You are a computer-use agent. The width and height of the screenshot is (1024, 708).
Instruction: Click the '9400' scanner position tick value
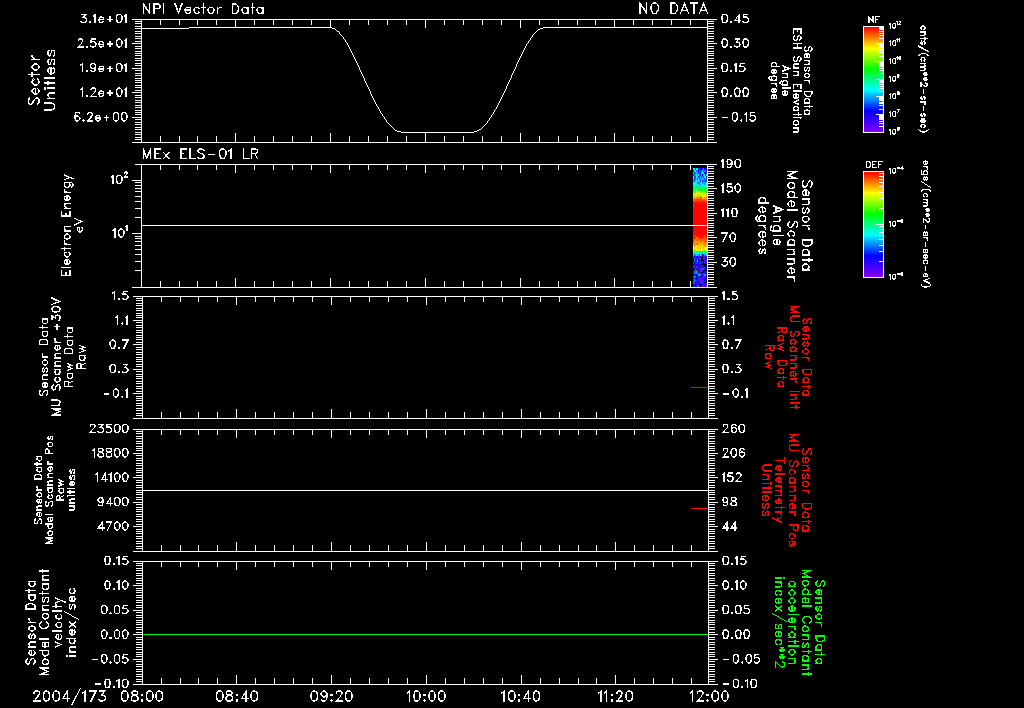coord(113,502)
